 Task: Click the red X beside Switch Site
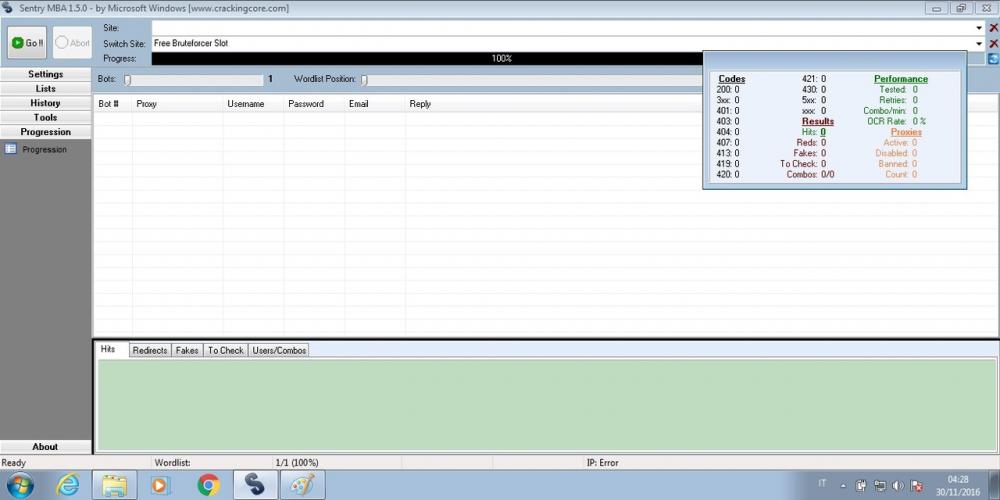[x=993, y=43]
